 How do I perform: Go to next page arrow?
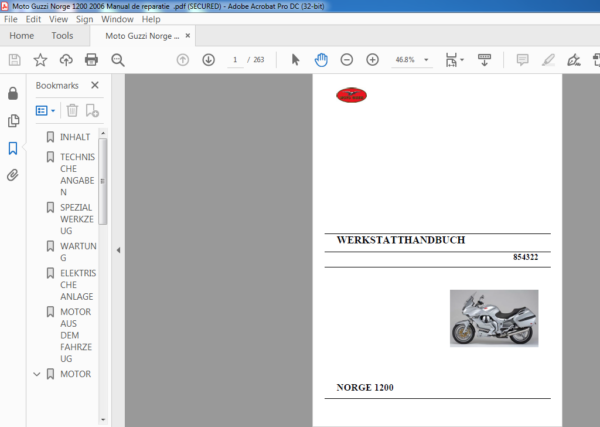coord(209,60)
